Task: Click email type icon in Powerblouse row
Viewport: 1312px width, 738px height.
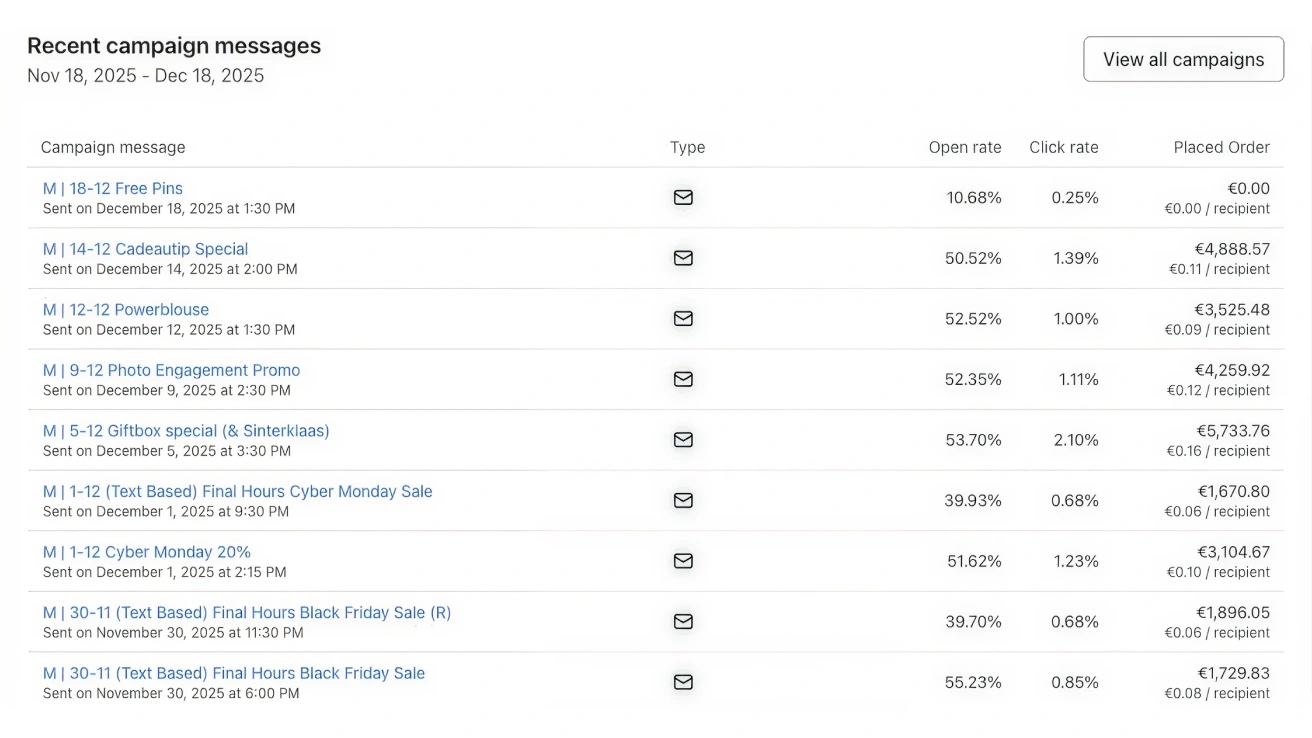Action: 683,318
